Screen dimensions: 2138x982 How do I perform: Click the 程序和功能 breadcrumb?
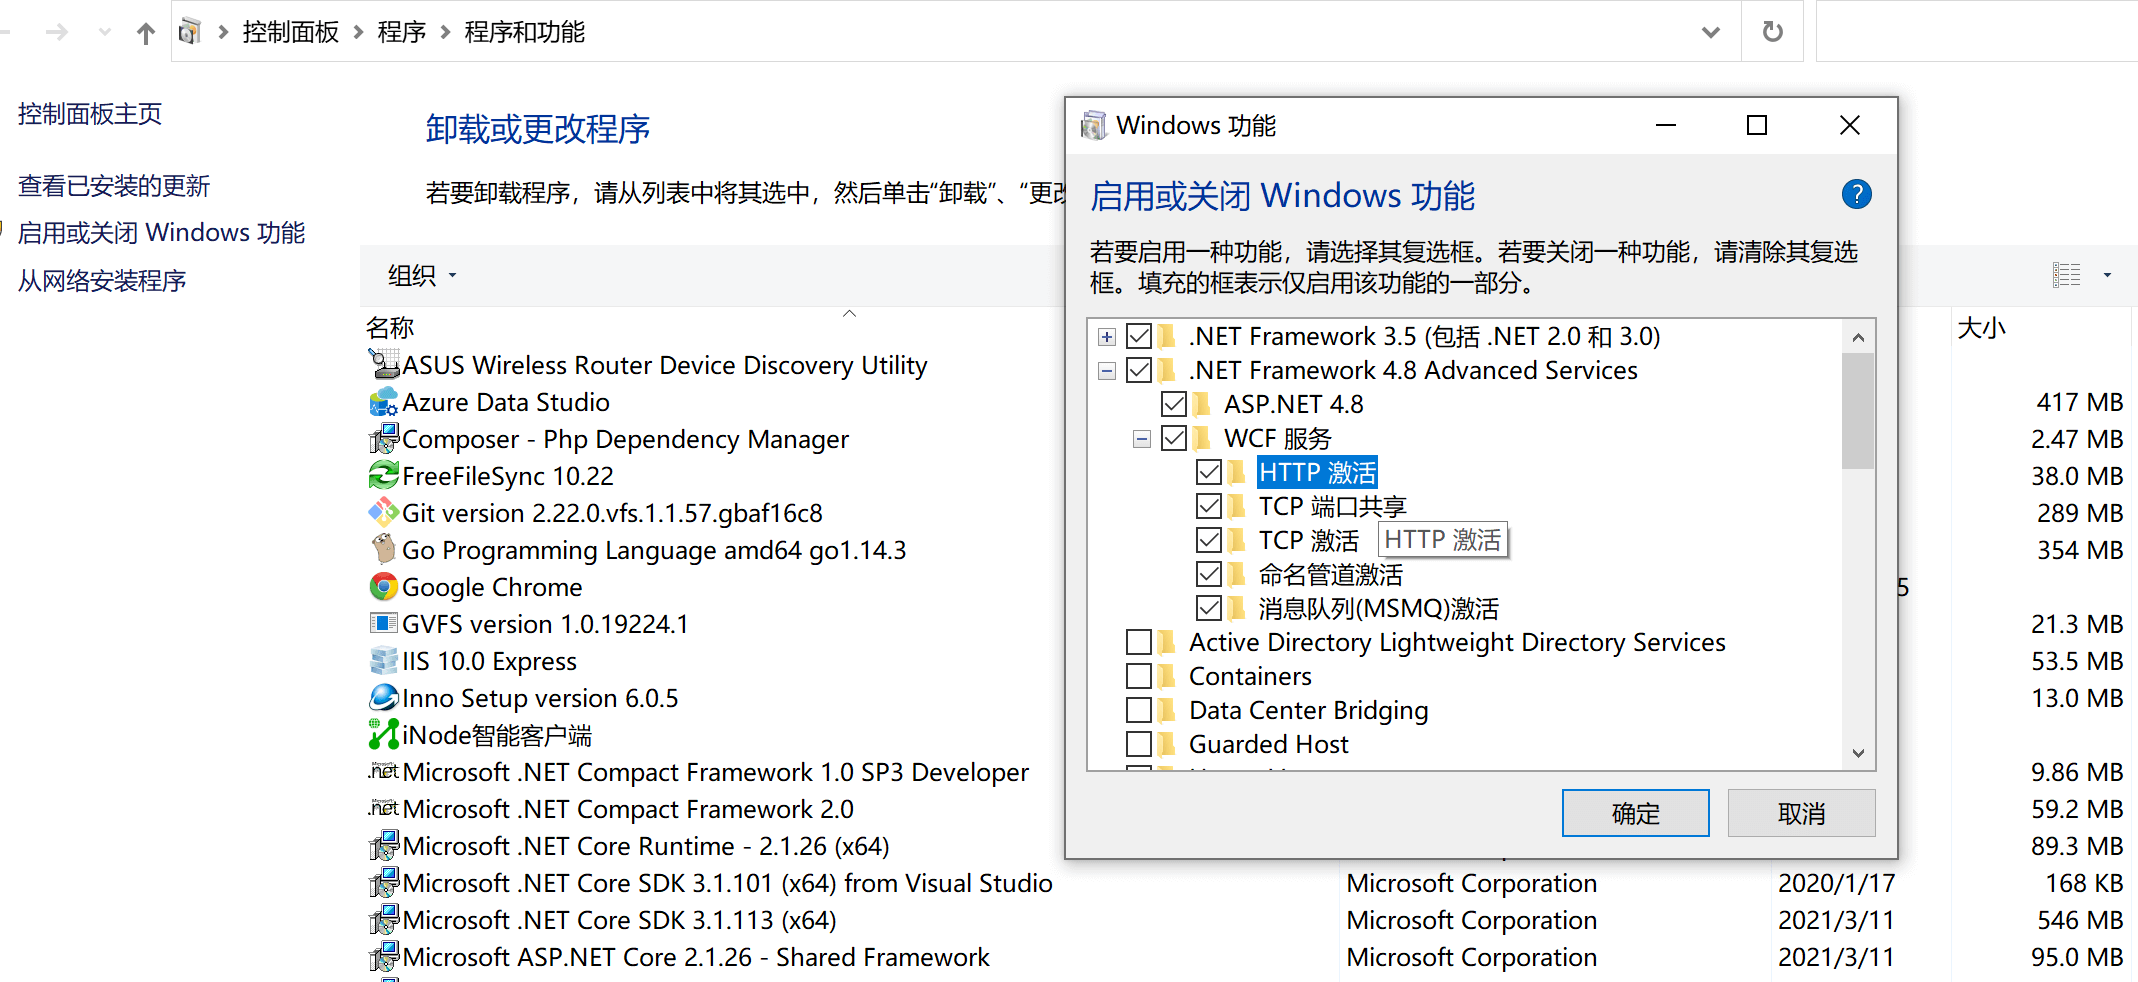click(525, 32)
